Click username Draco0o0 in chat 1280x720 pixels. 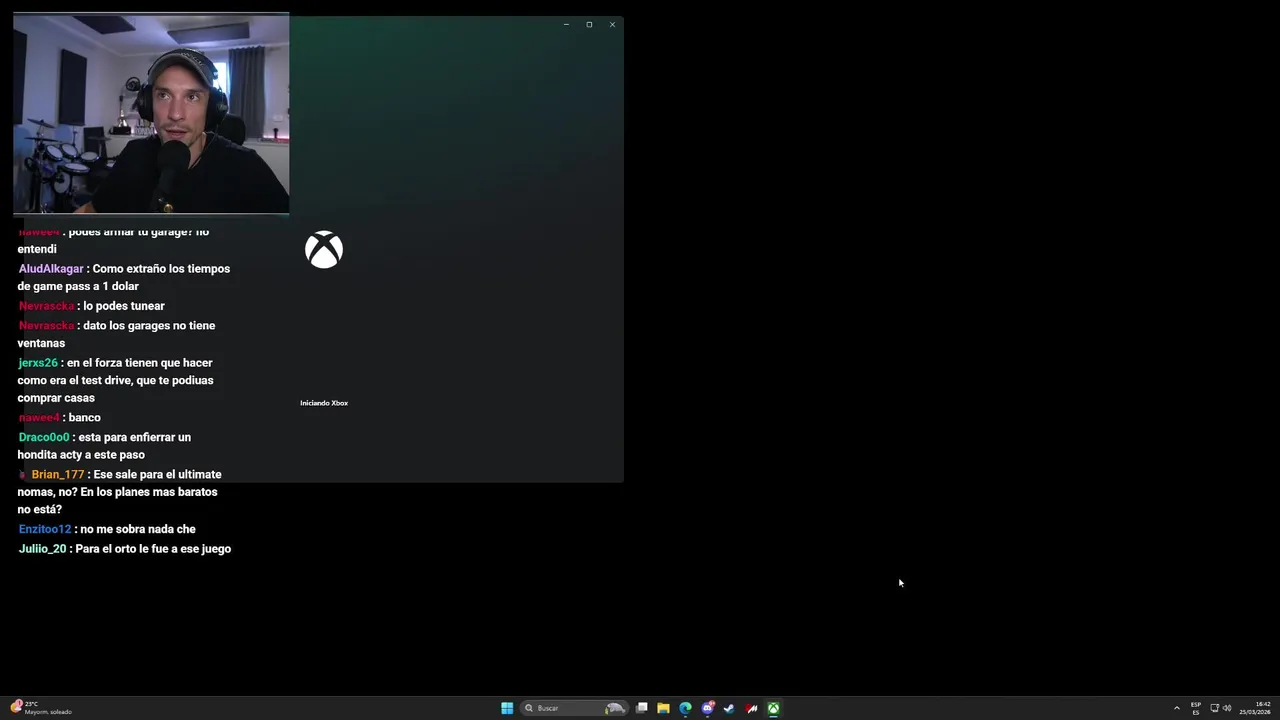coord(44,437)
